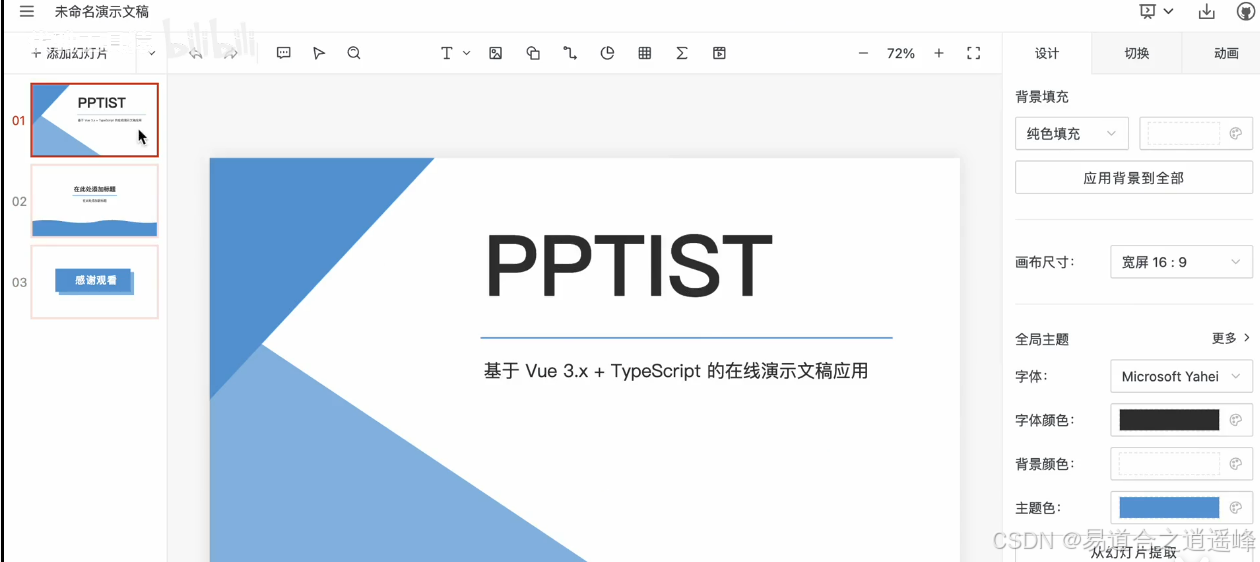The image size is (1260, 562).
Task: Click the PPTIST title text on canvas
Action: [x=629, y=265]
